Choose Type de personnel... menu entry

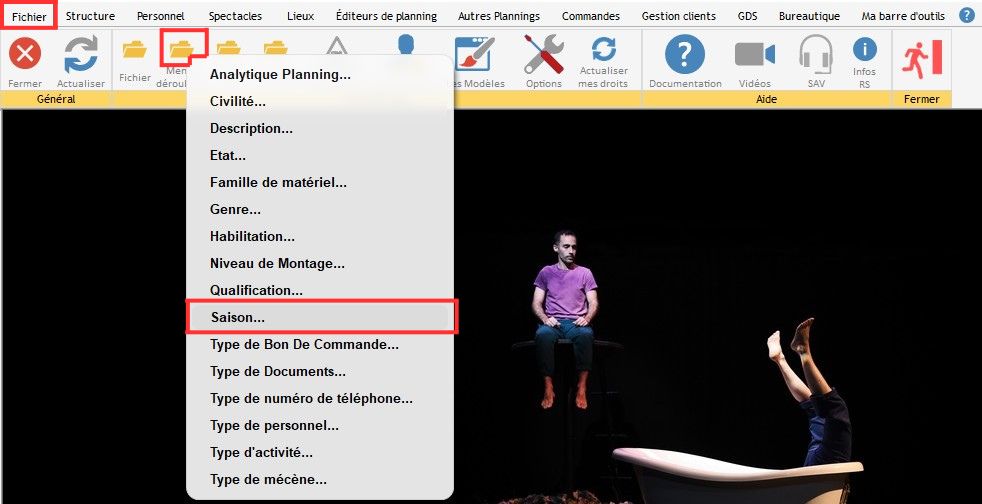(274, 425)
